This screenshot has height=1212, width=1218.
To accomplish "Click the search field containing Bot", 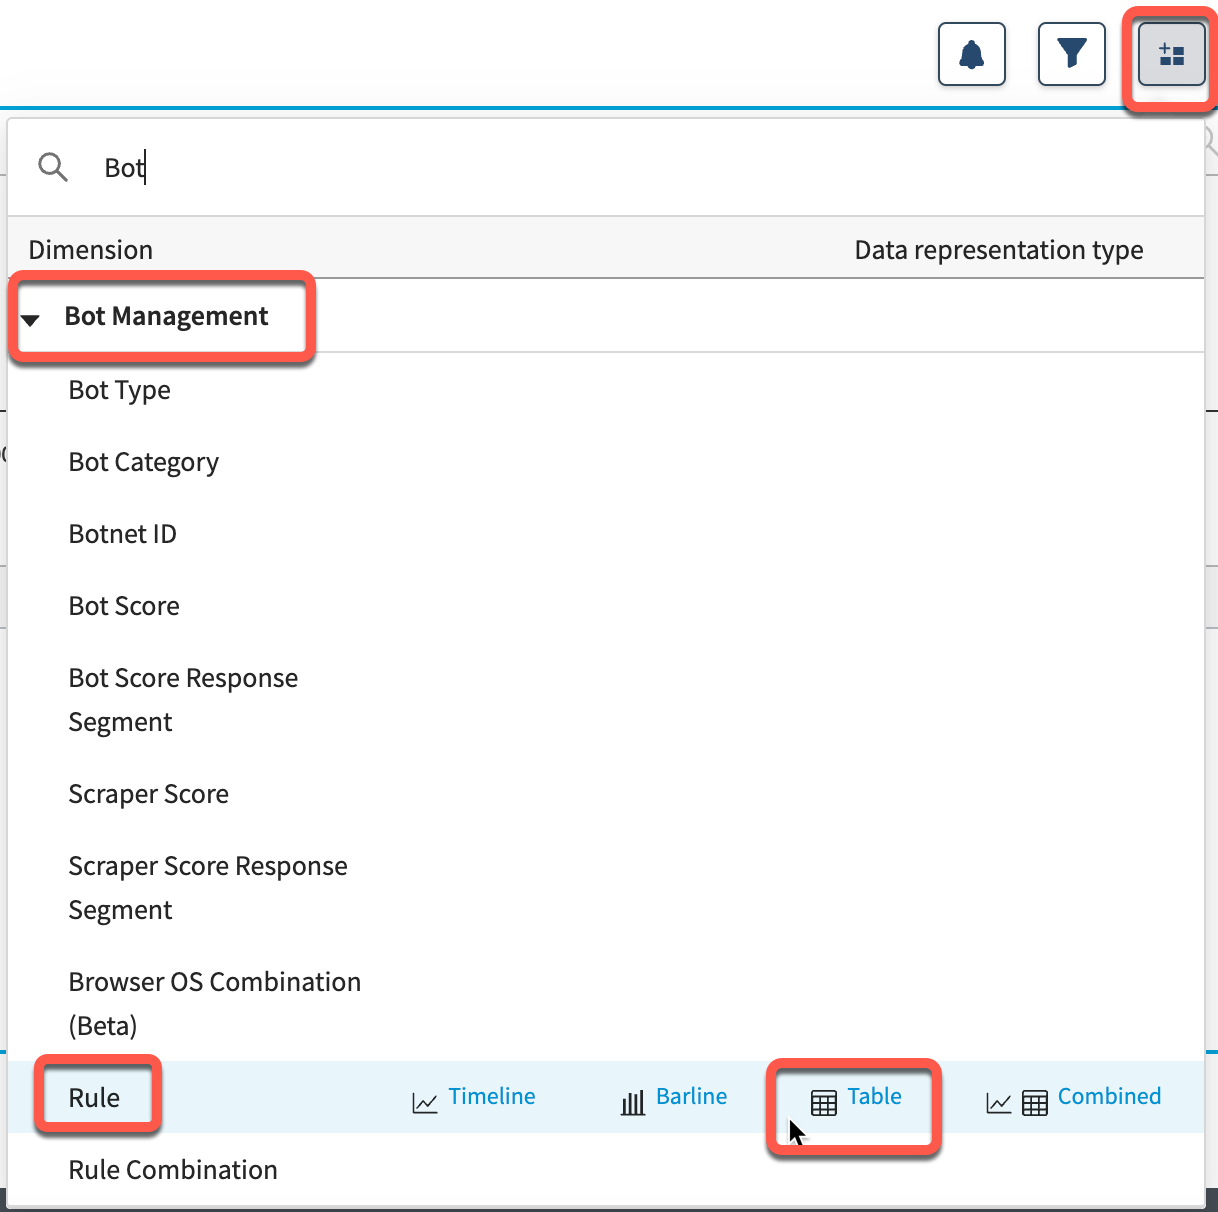I will click(600, 168).
